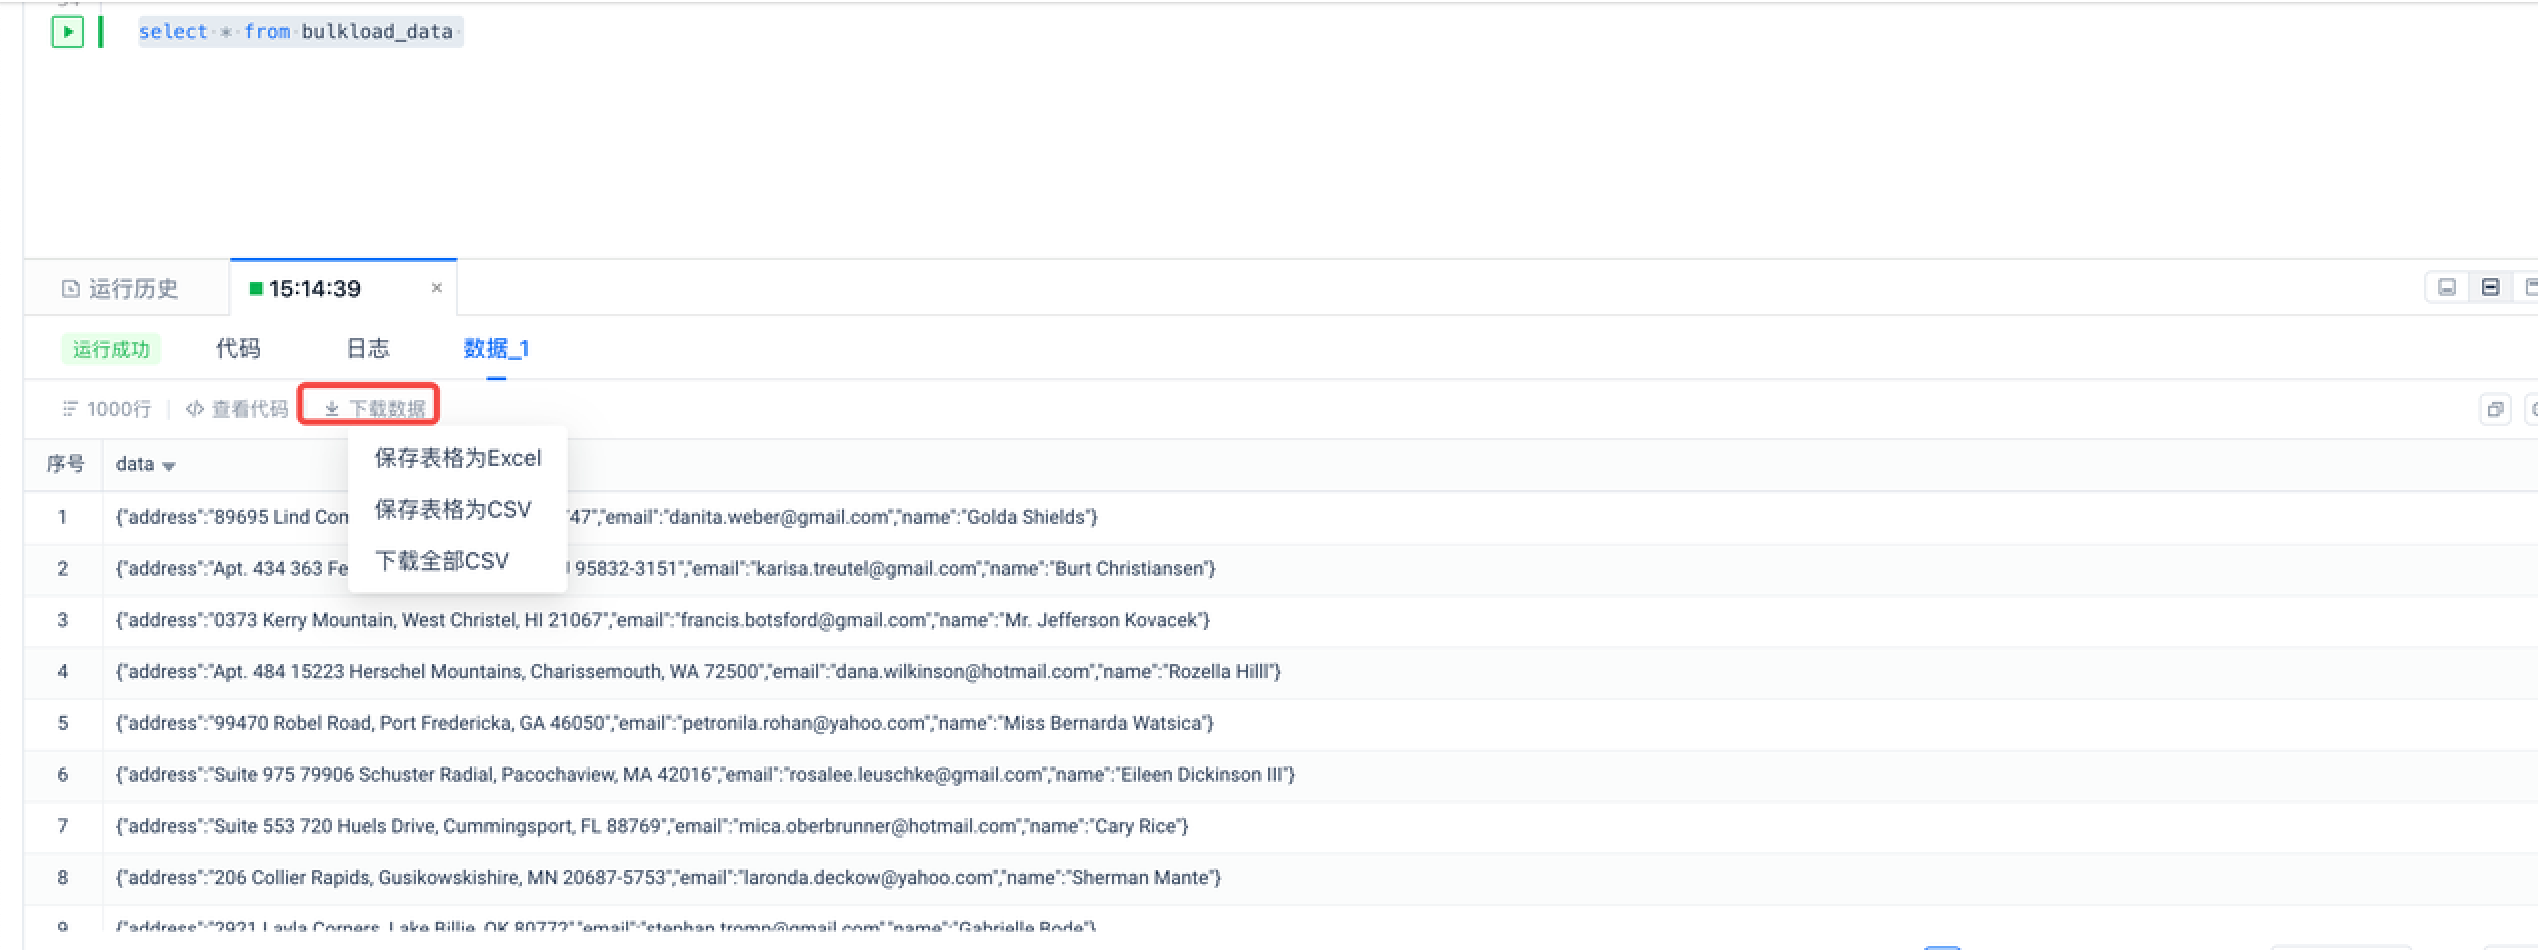Select the 数据_1 data tab

[496, 348]
